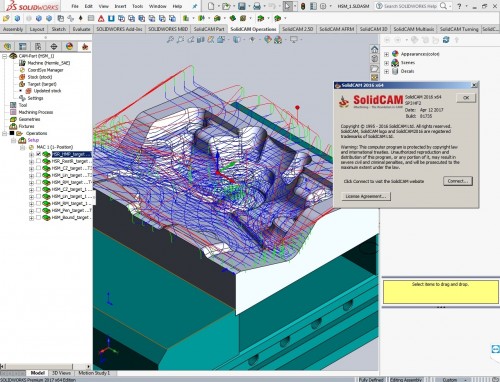The width and height of the screenshot is (500, 382).
Task: Click the pin icon beside Help menu
Action: click(x=195, y=6)
